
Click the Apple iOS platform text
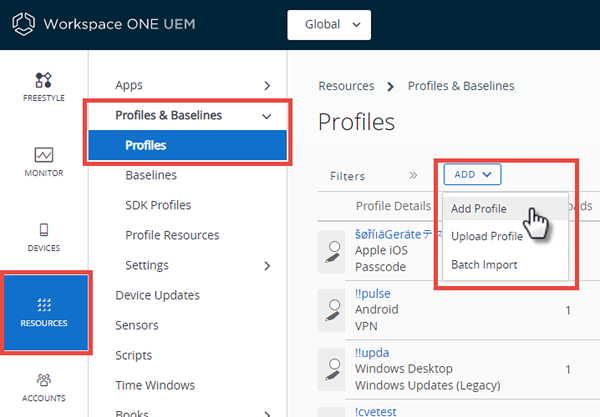(x=381, y=250)
